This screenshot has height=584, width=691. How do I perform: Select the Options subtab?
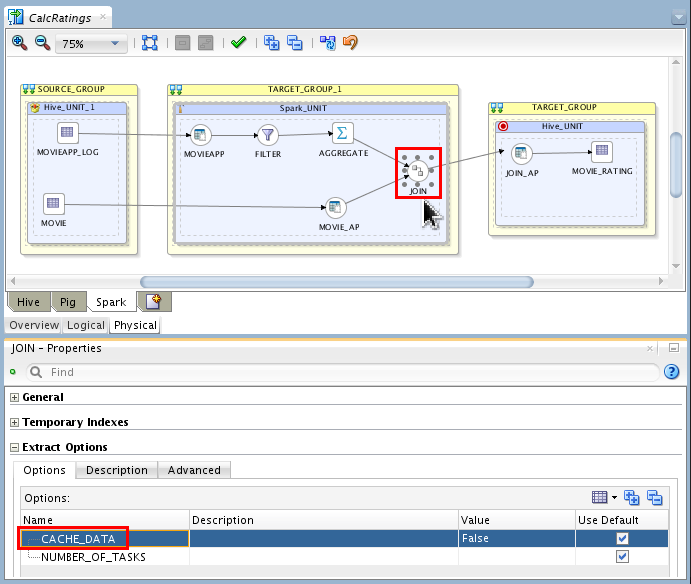click(45, 470)
